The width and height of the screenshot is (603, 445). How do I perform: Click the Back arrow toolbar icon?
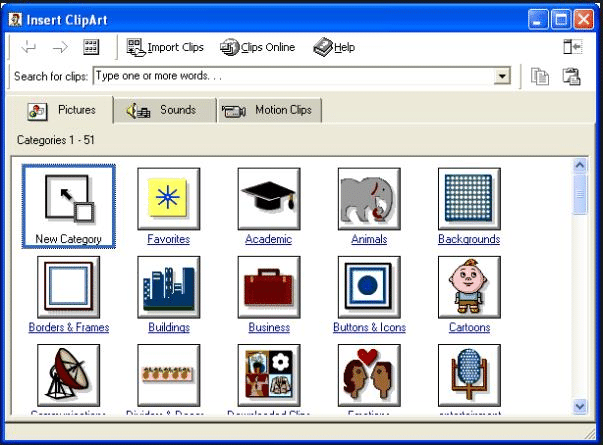tap(29, 47)
